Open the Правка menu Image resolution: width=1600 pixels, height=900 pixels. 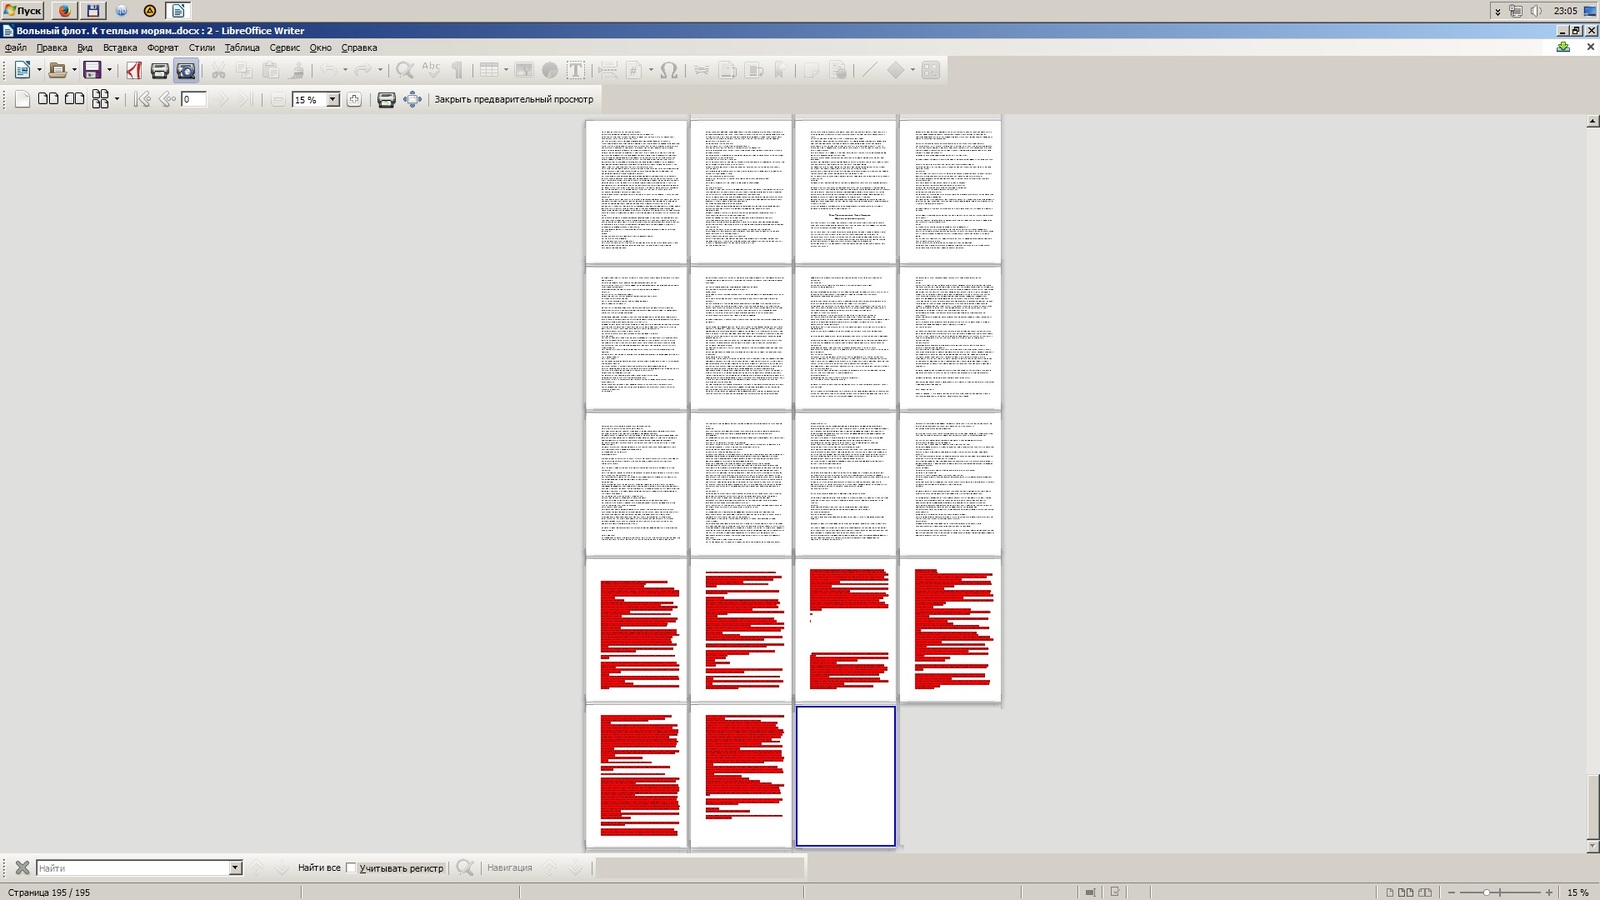point(52,47)
